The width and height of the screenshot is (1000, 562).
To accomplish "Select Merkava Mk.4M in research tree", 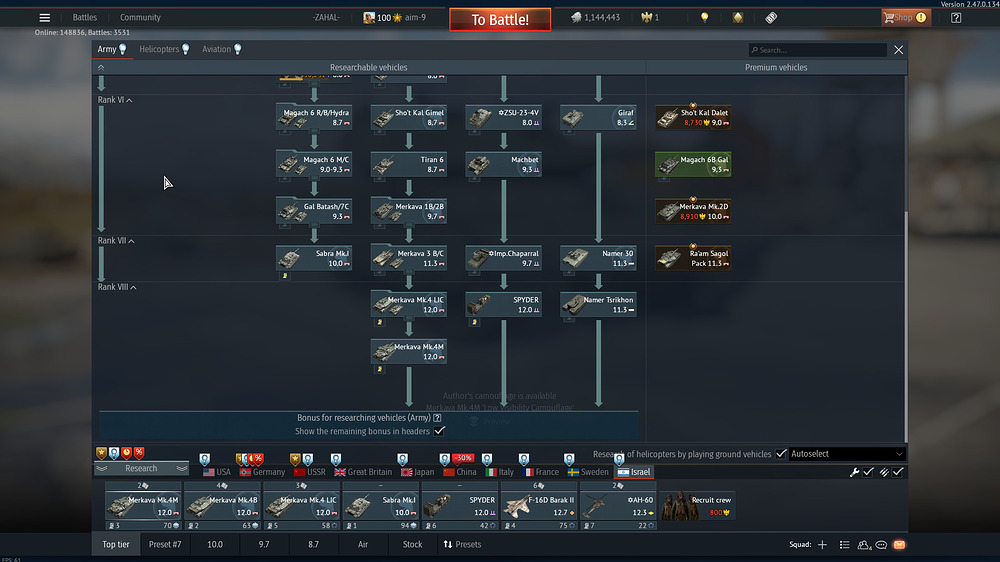I will pyautogui.click(x=409, y=351).
